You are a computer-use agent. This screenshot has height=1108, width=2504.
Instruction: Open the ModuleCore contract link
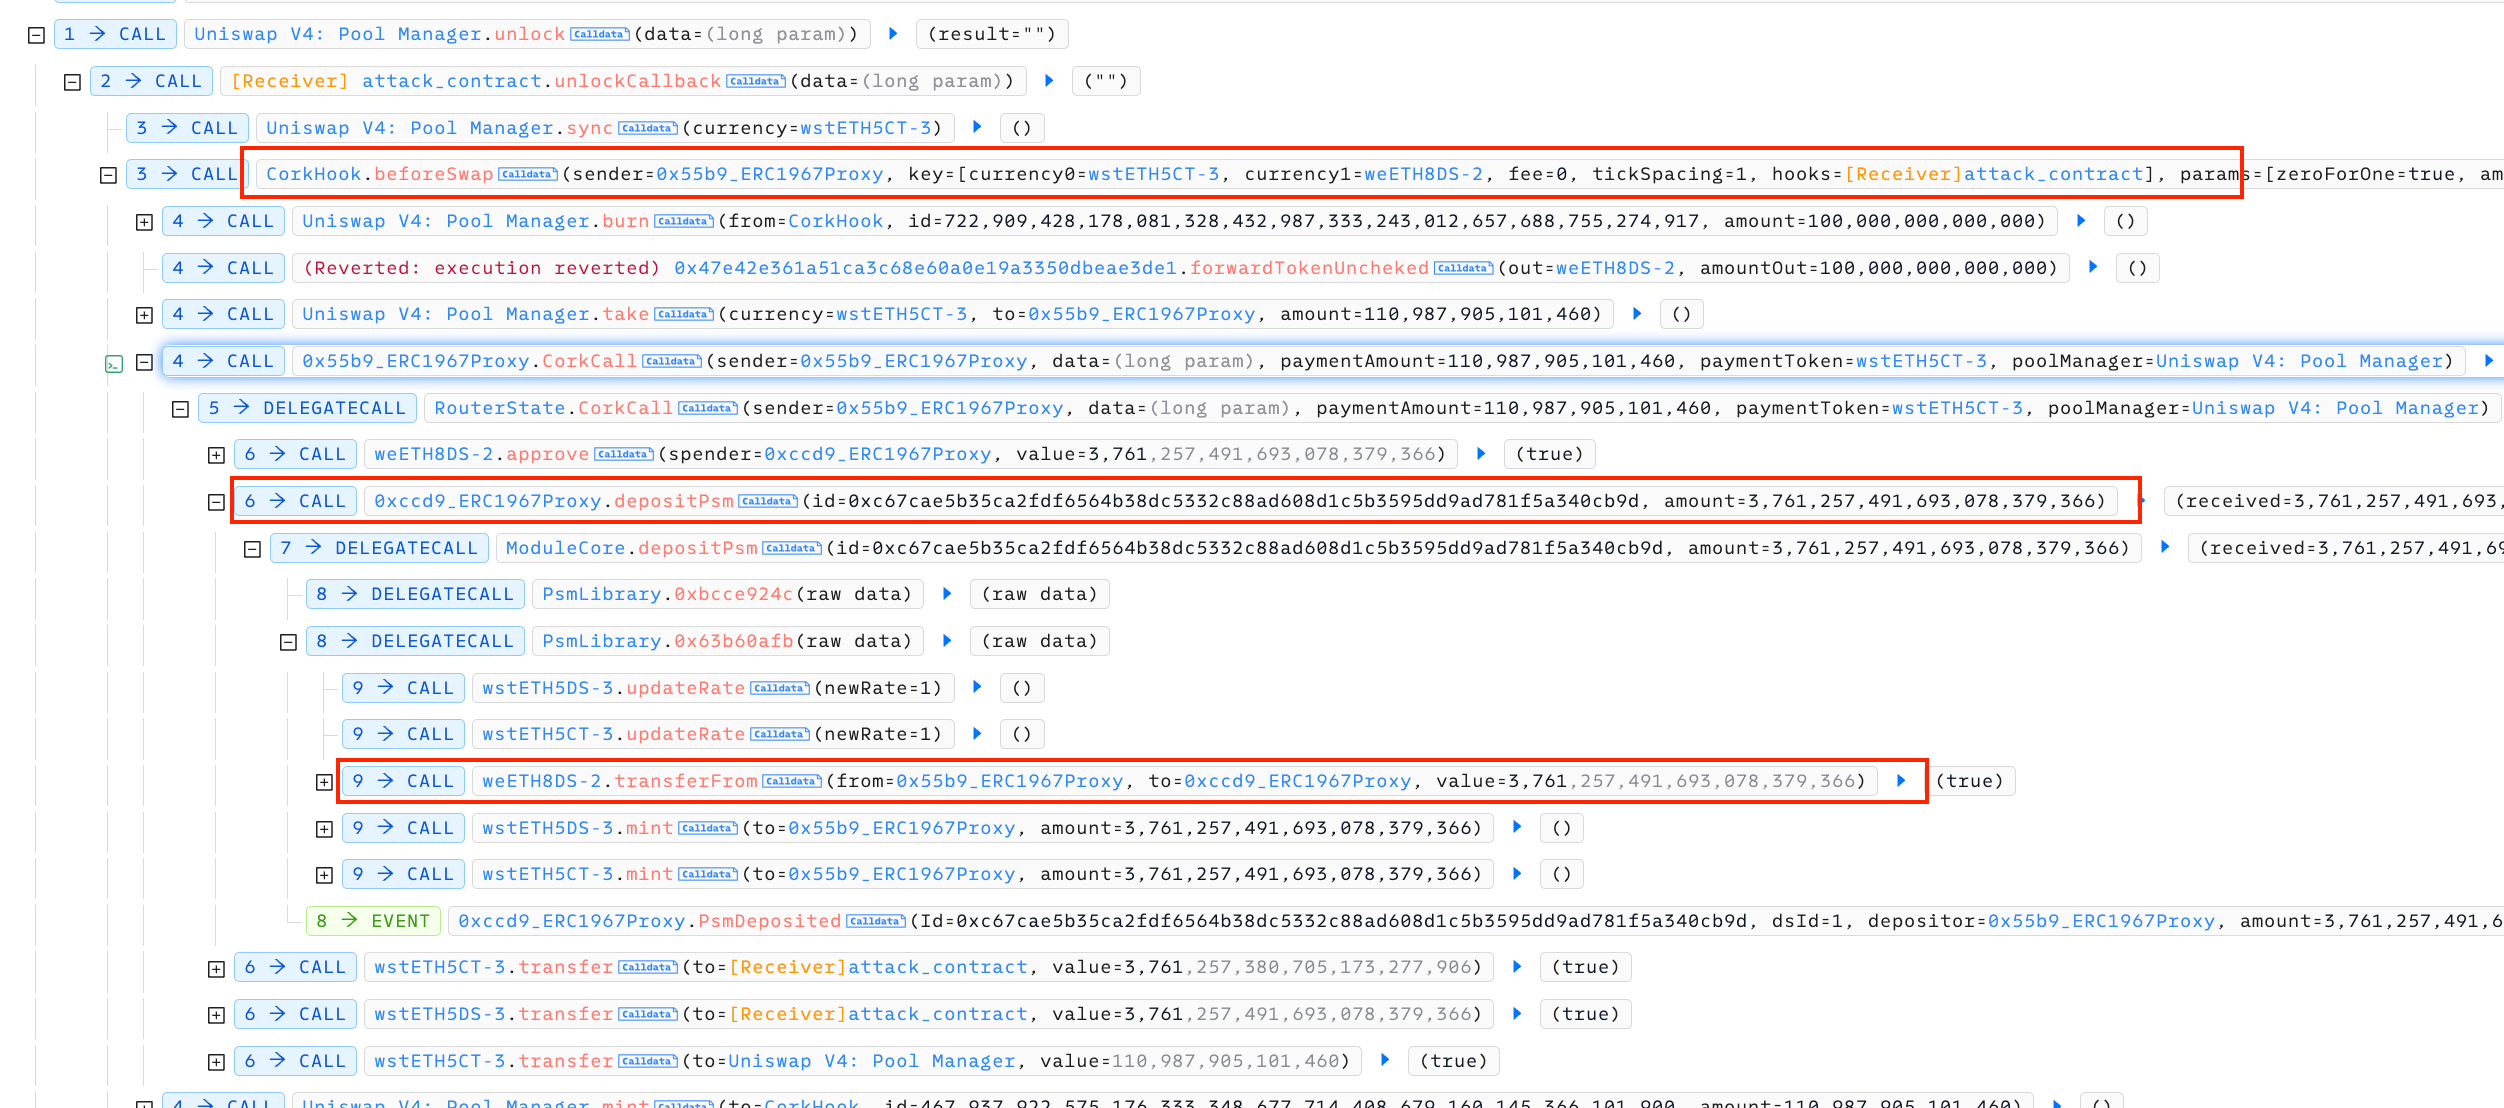[x=565, y=548]
